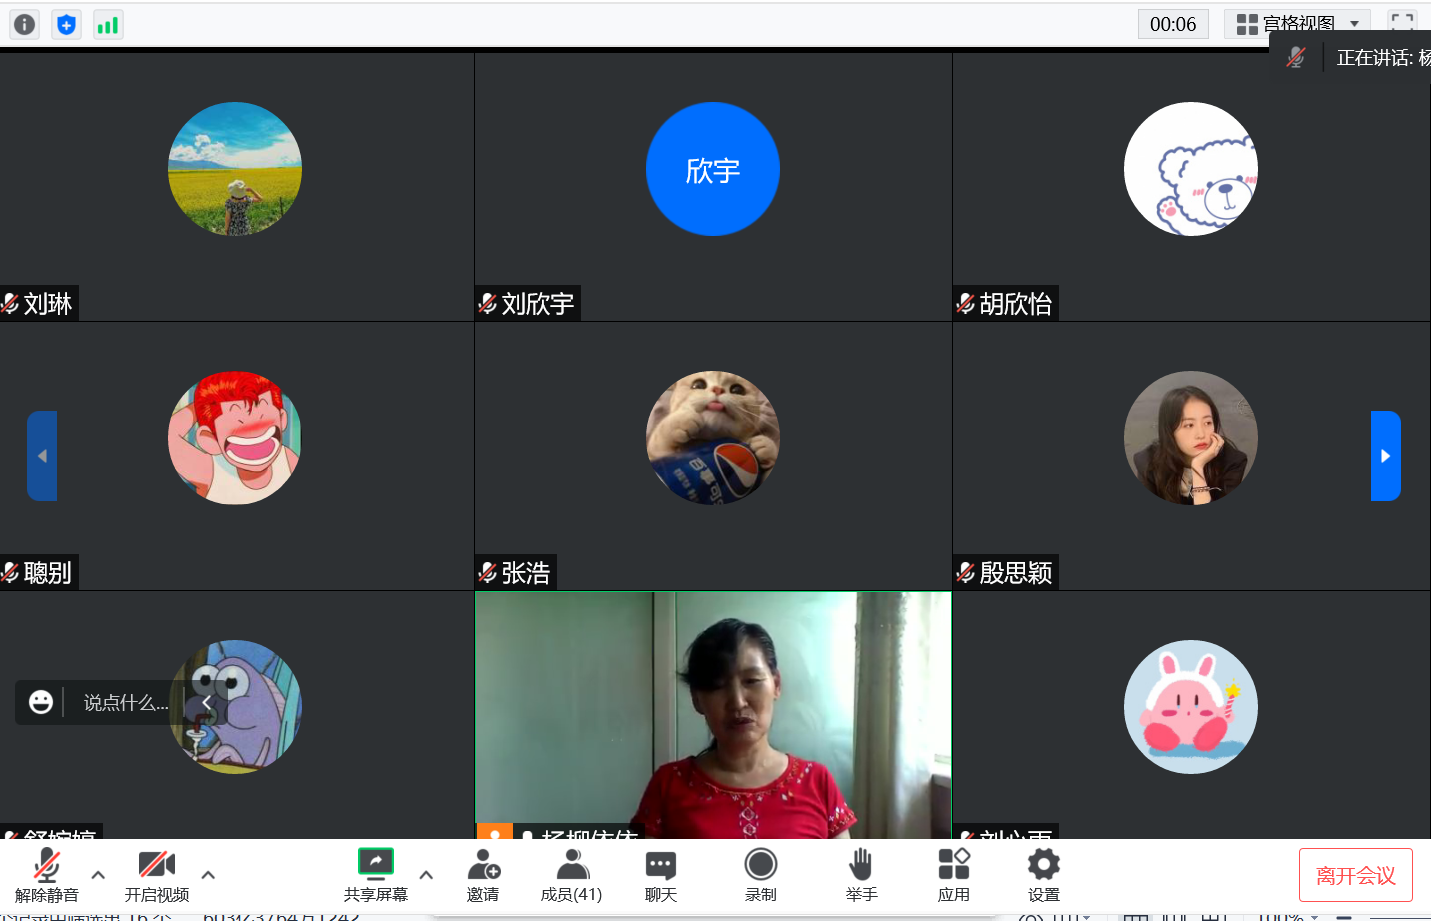Click the meeting info icon
This screenshot has height=921, width=1431.
25,25
